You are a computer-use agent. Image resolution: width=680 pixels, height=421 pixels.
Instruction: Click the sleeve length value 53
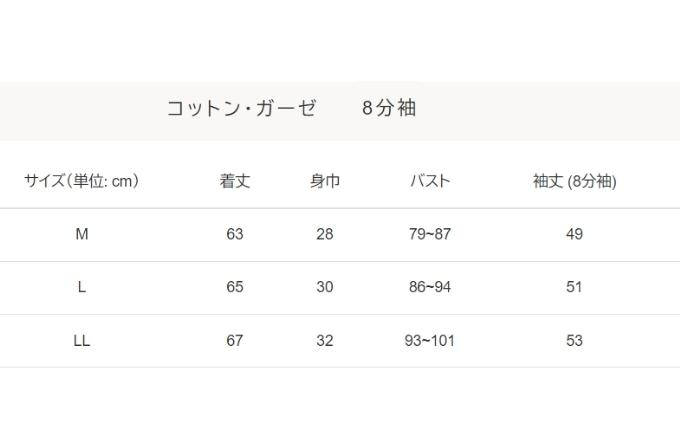[574, 341]
